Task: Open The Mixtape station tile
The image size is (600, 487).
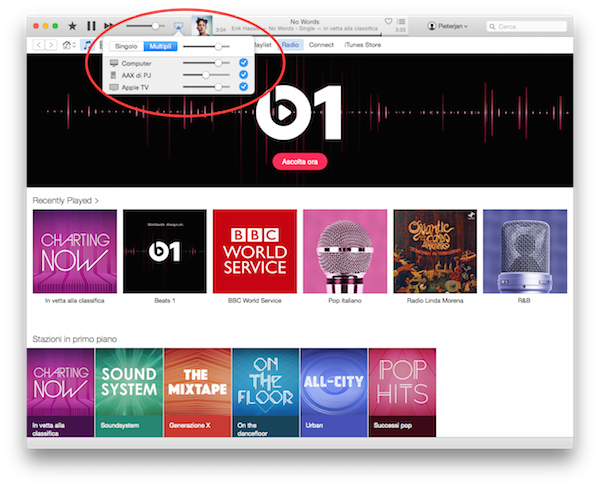Action: (197, 393)
